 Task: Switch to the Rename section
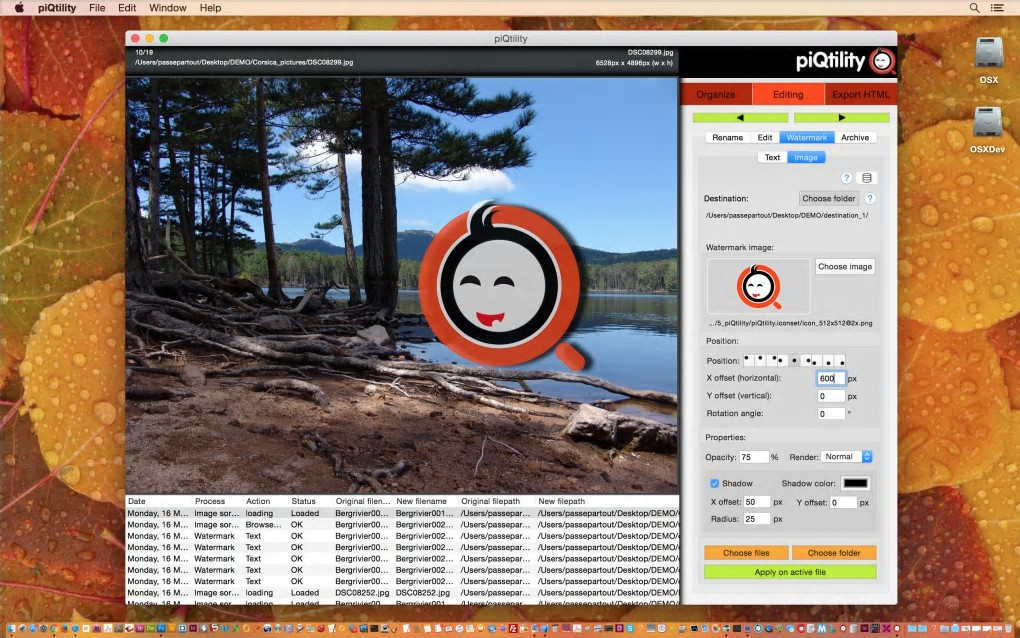click(x=727, y=137)
